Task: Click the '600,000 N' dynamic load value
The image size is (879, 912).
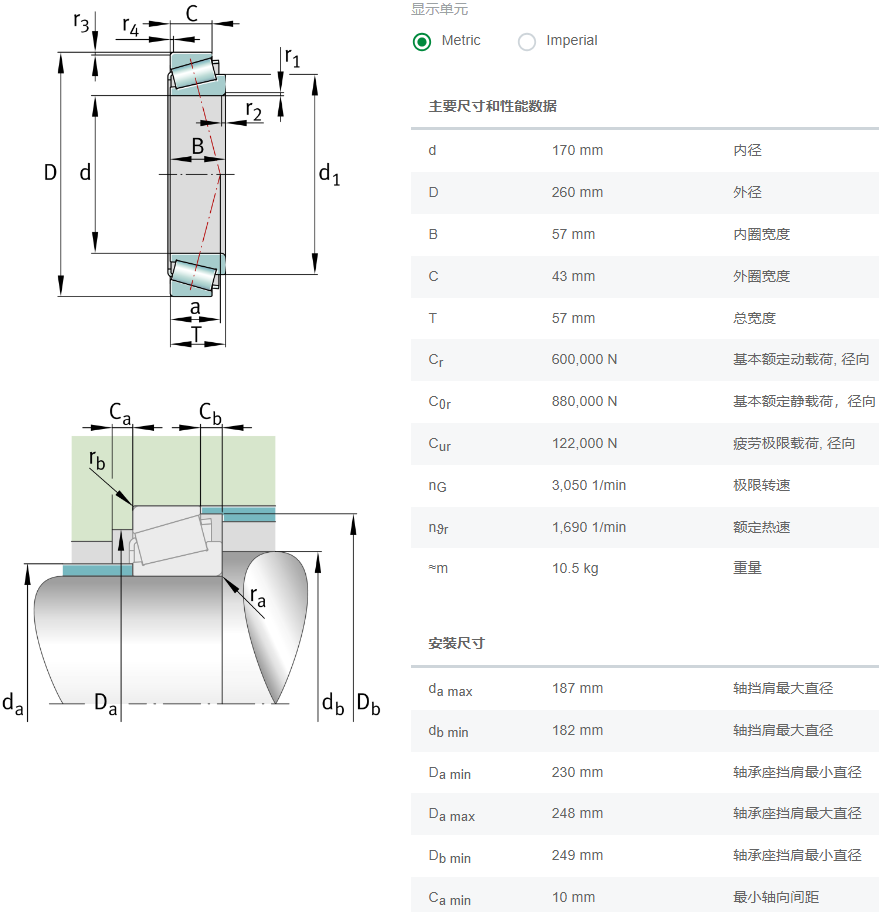Action: pyautogui.click(x=584, y=359)
